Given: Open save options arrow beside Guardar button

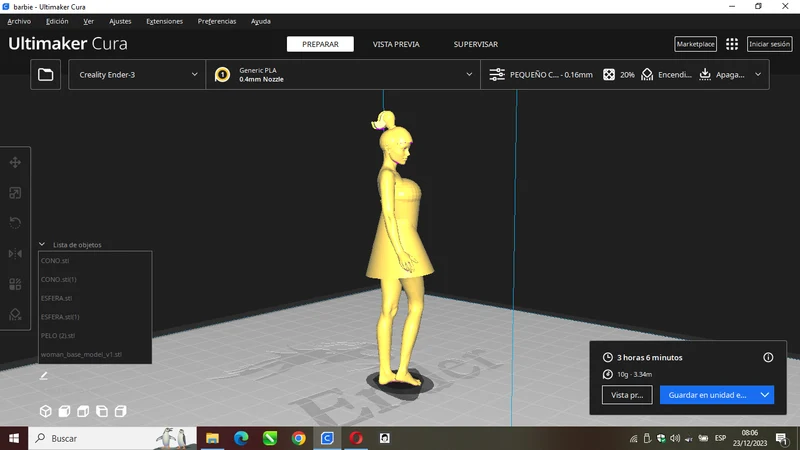Looking at the screenshot, I should tap(765, 395).
